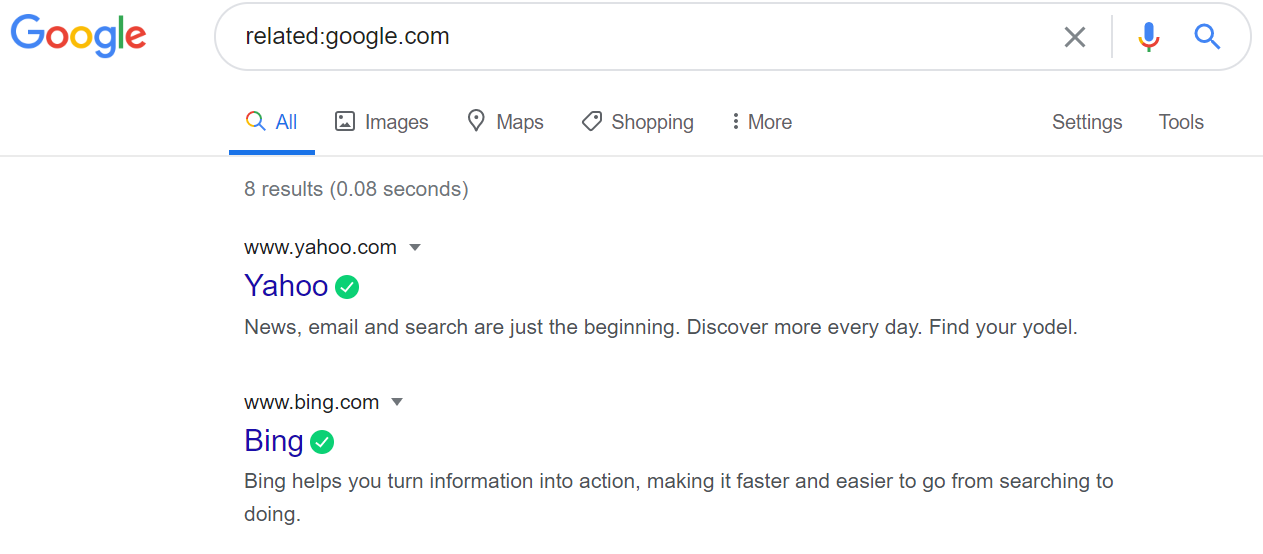Open the More search options menu
The image size is (1263, 554).
point(761,122)
